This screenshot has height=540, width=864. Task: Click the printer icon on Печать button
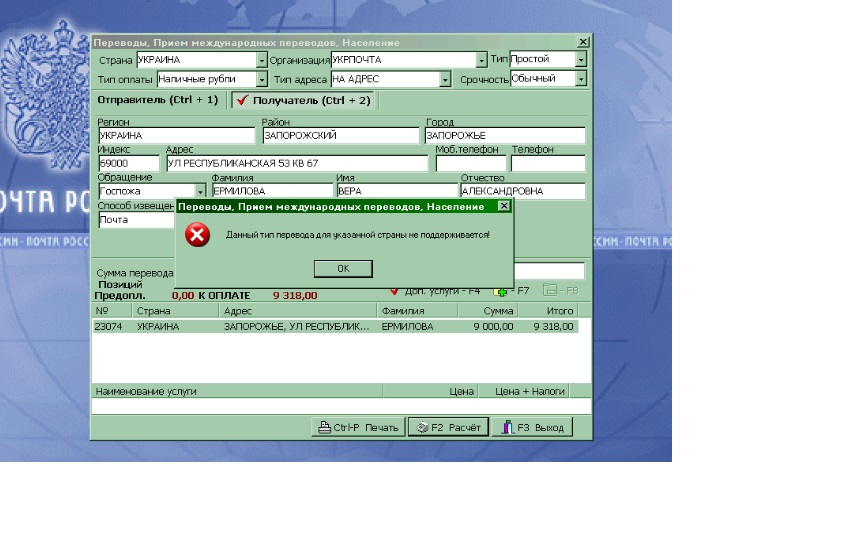pos(325,427)
